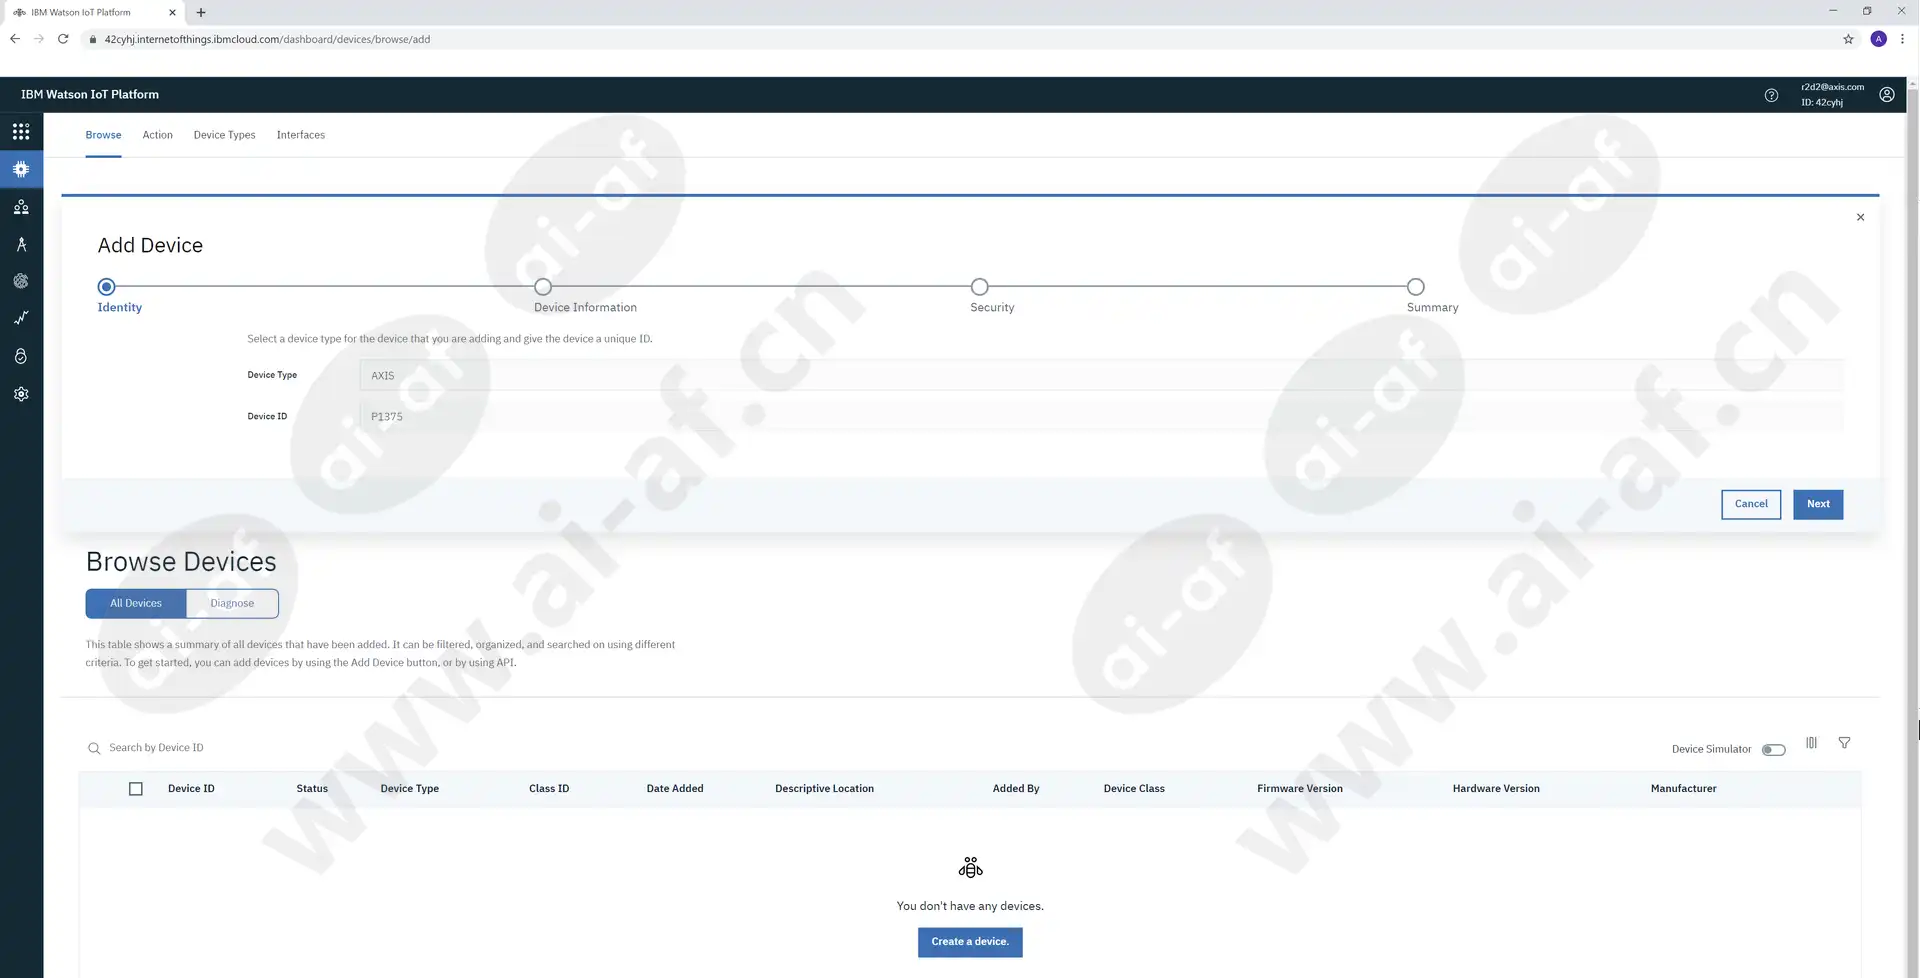Select the Device Information step circle
This screenshot has height=978, width=1920.
(x=543, y=287)
